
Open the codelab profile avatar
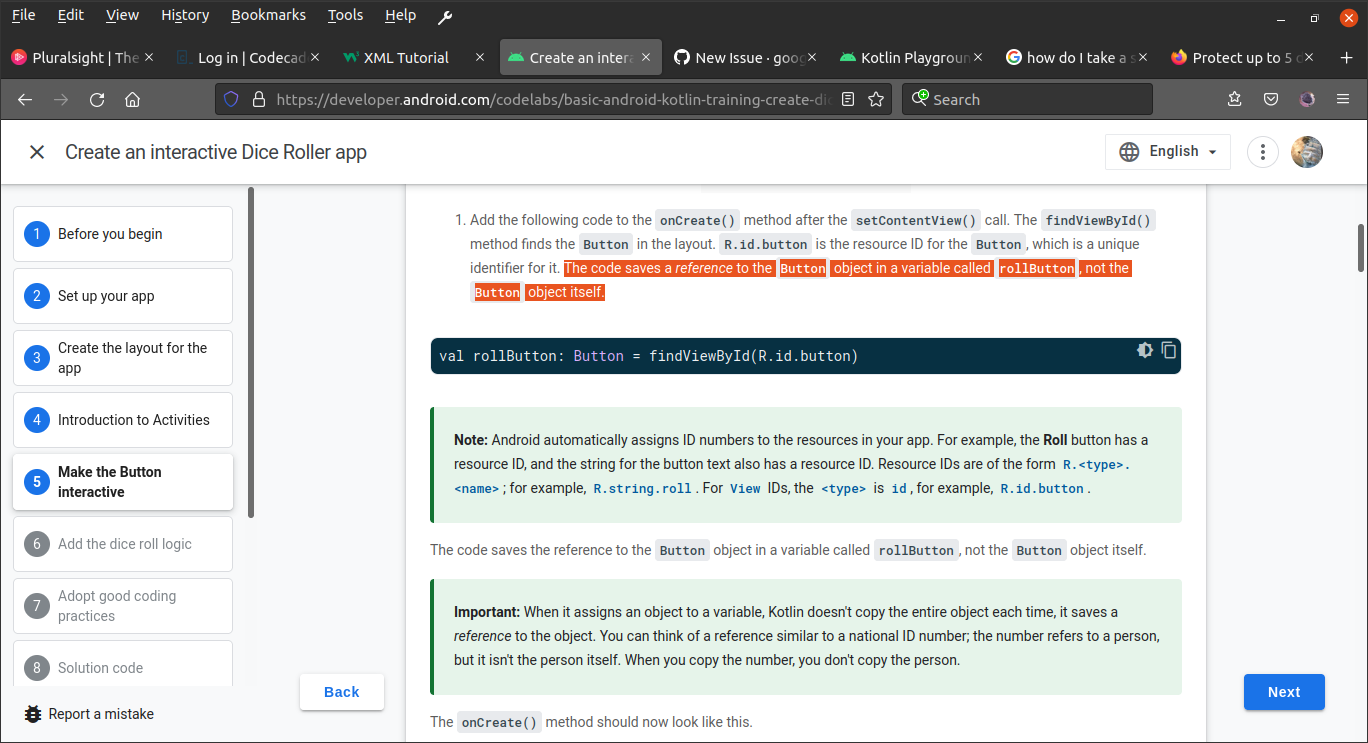click(1307, 152)
